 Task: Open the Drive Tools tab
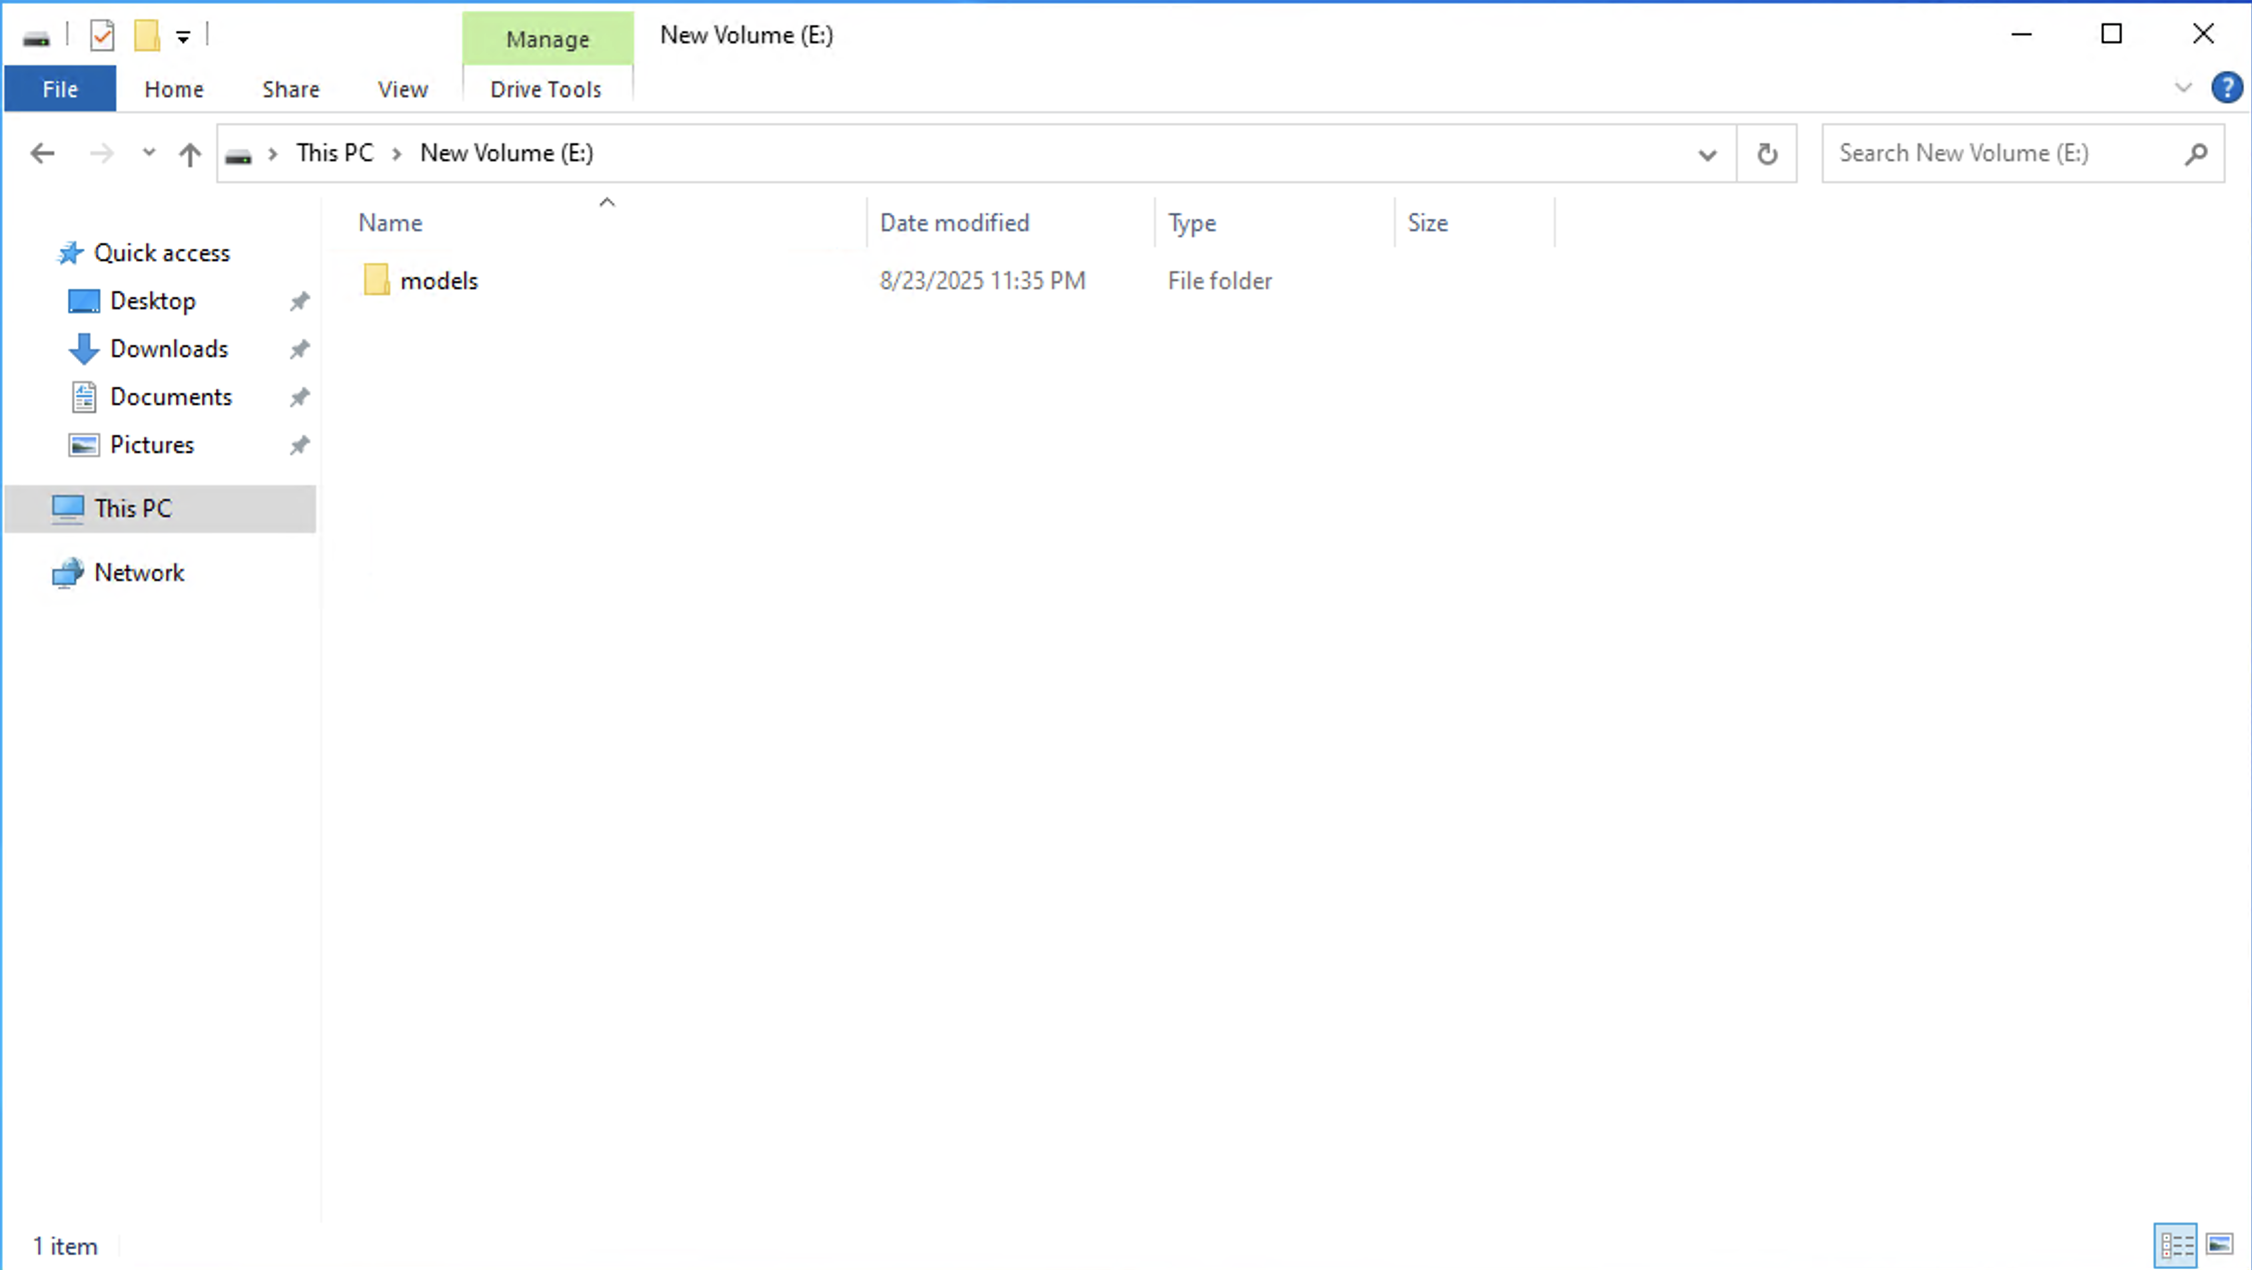545,89
